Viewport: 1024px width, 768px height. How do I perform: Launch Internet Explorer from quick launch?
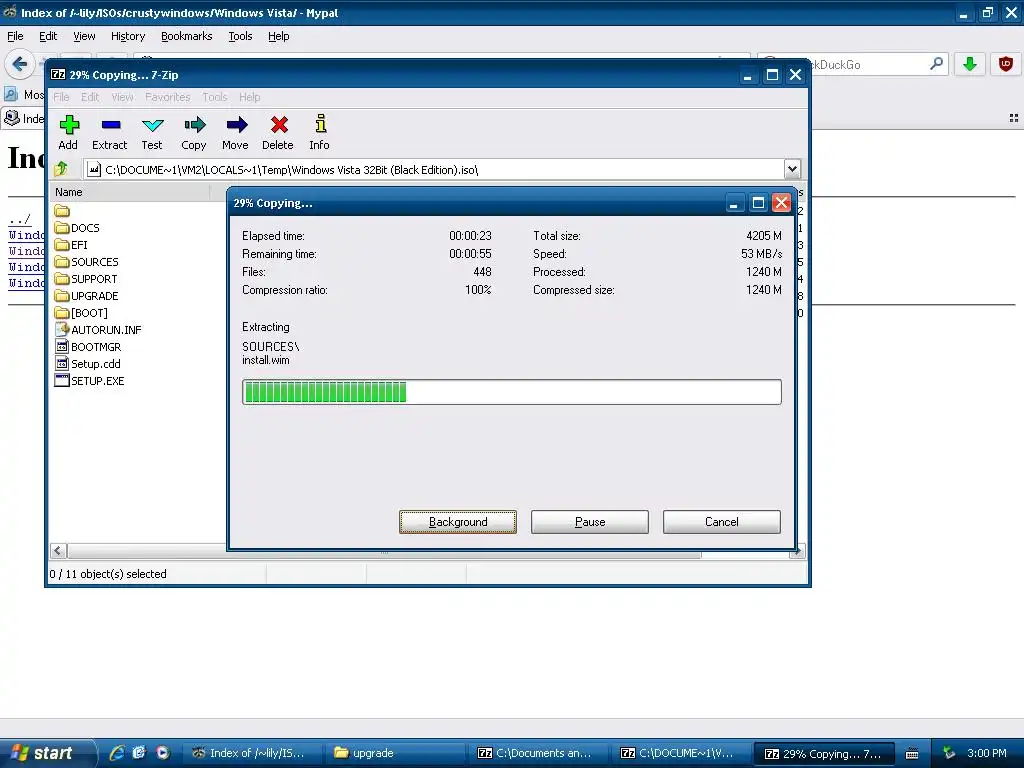pyautogui.click(x=117, y=753)
